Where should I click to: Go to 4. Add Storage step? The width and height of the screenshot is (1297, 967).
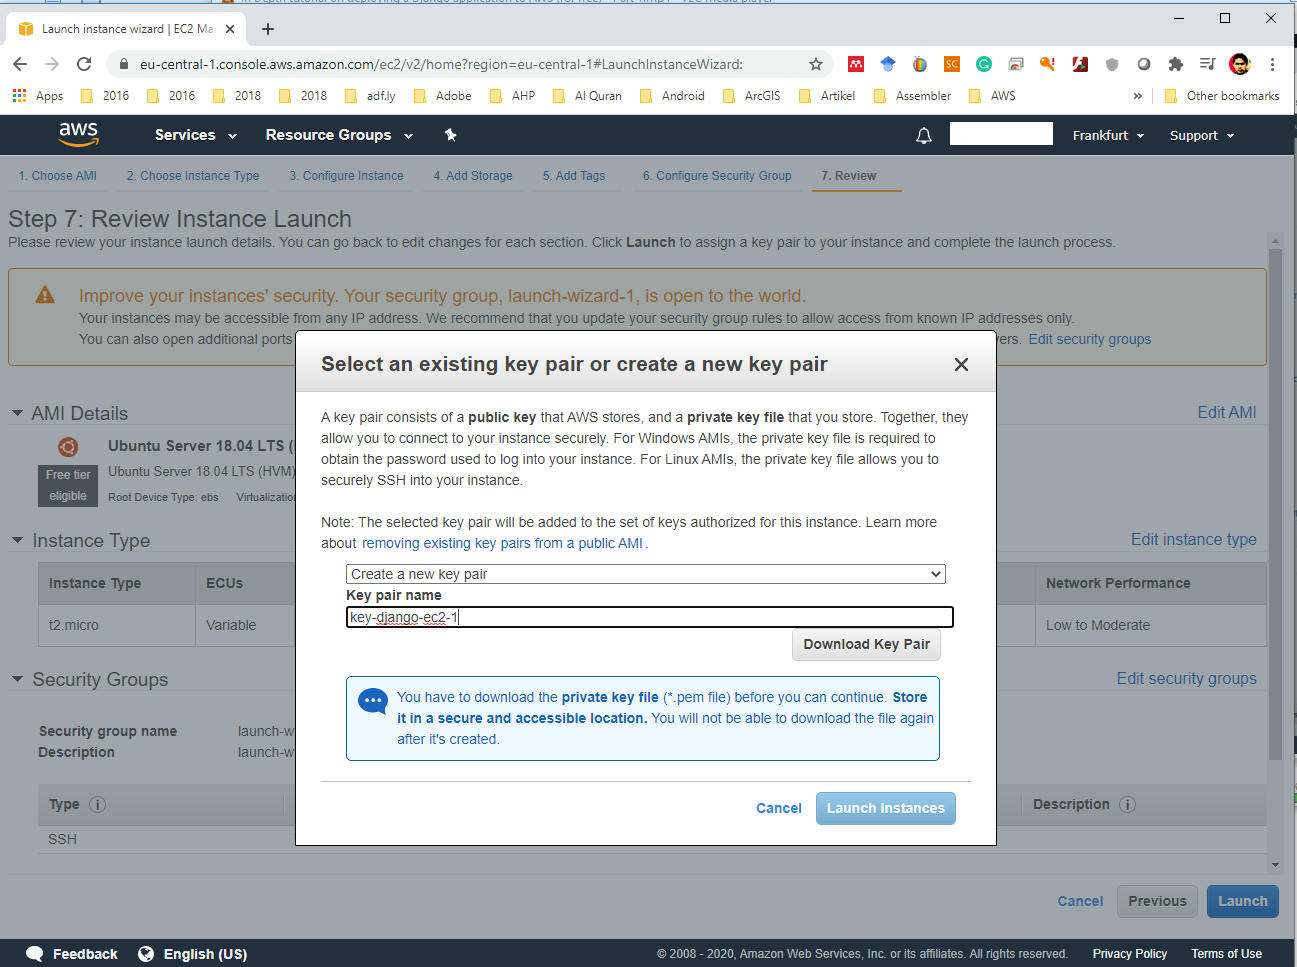473,175
